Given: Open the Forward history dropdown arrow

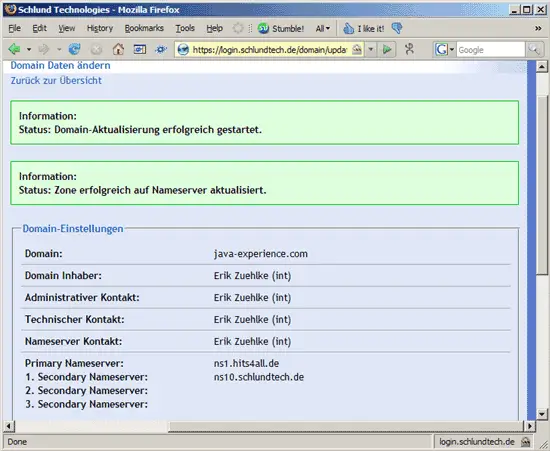Looking at the screenshot, I should pos(59,49).
